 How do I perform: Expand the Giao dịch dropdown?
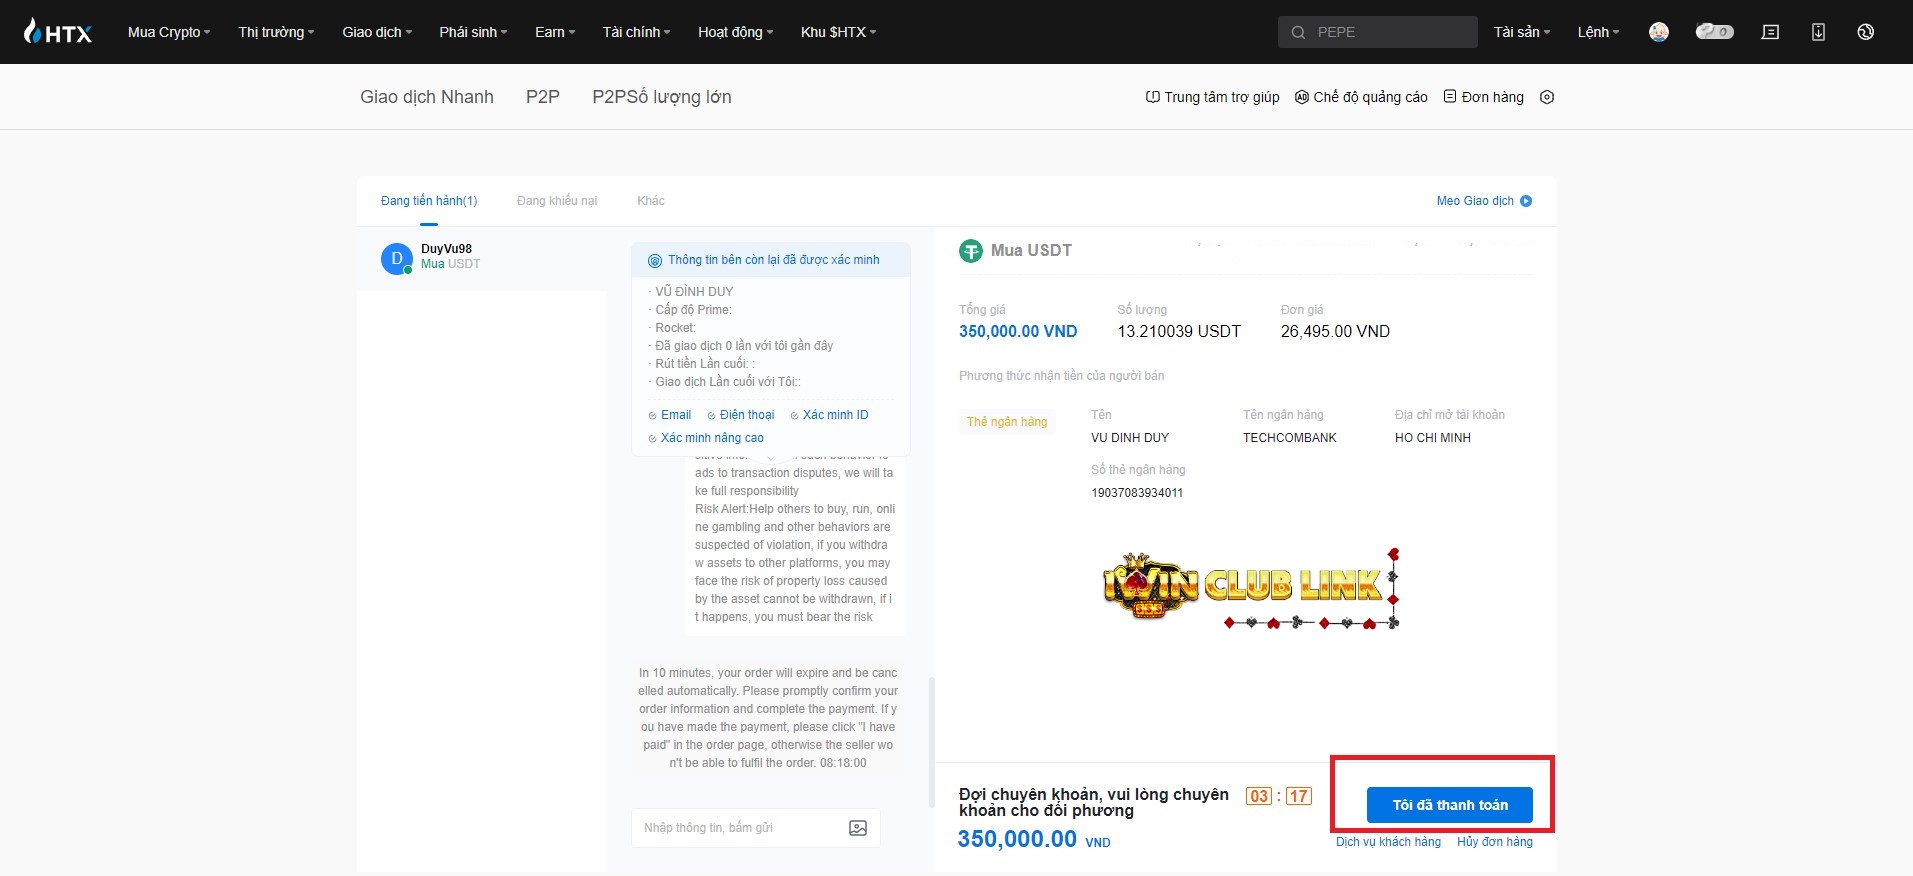(x=377, y=32)
